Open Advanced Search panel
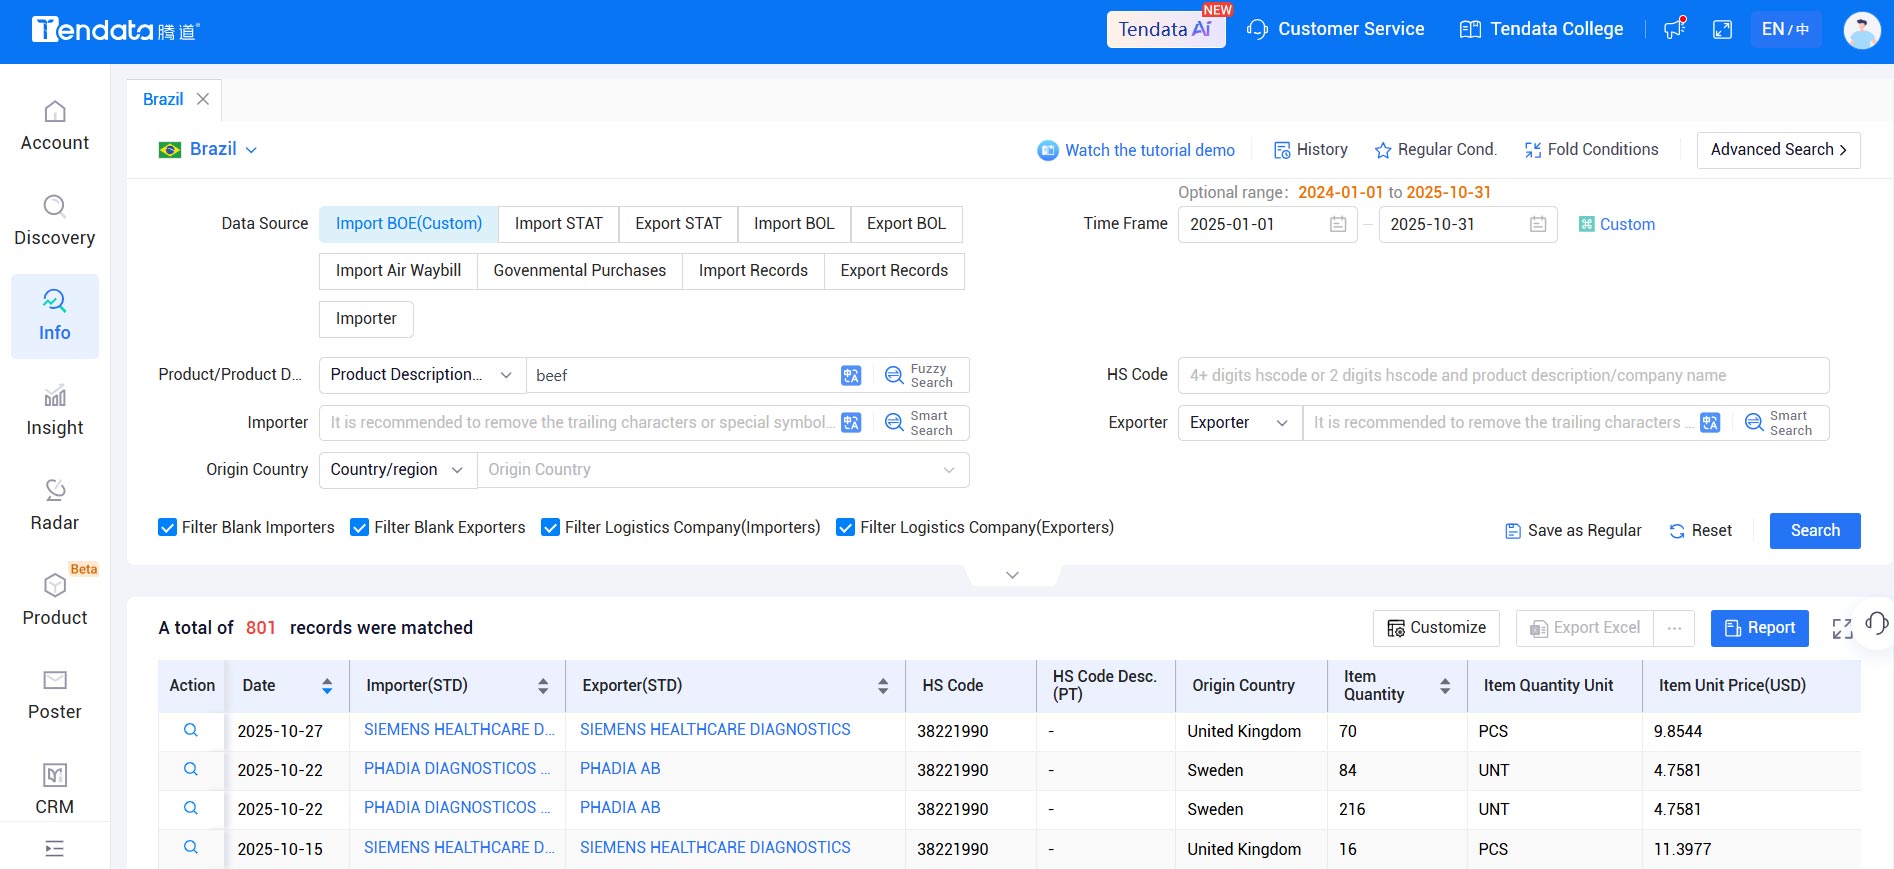The width and height of the screenshot is (1894, 869). click(x=1778, y=150)
